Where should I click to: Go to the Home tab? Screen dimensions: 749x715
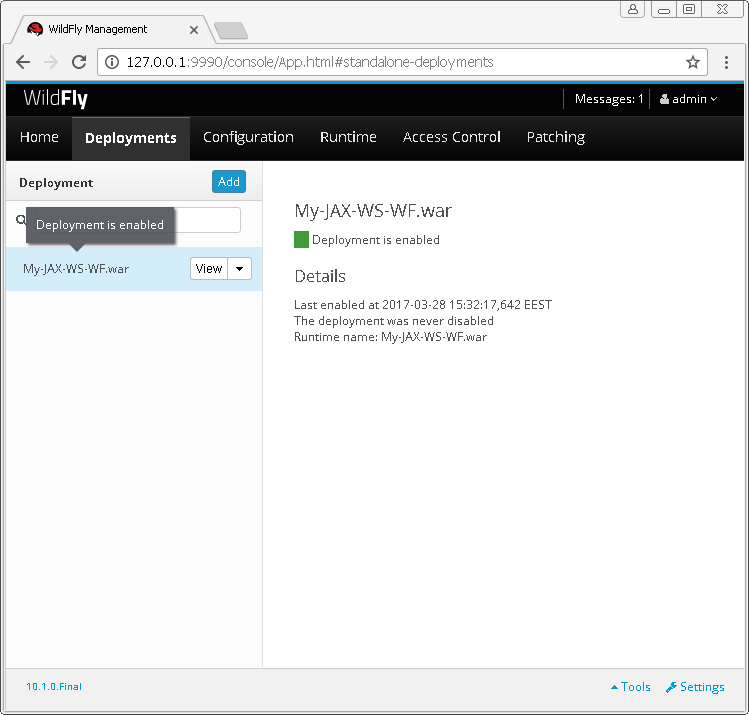click(39, 138)
